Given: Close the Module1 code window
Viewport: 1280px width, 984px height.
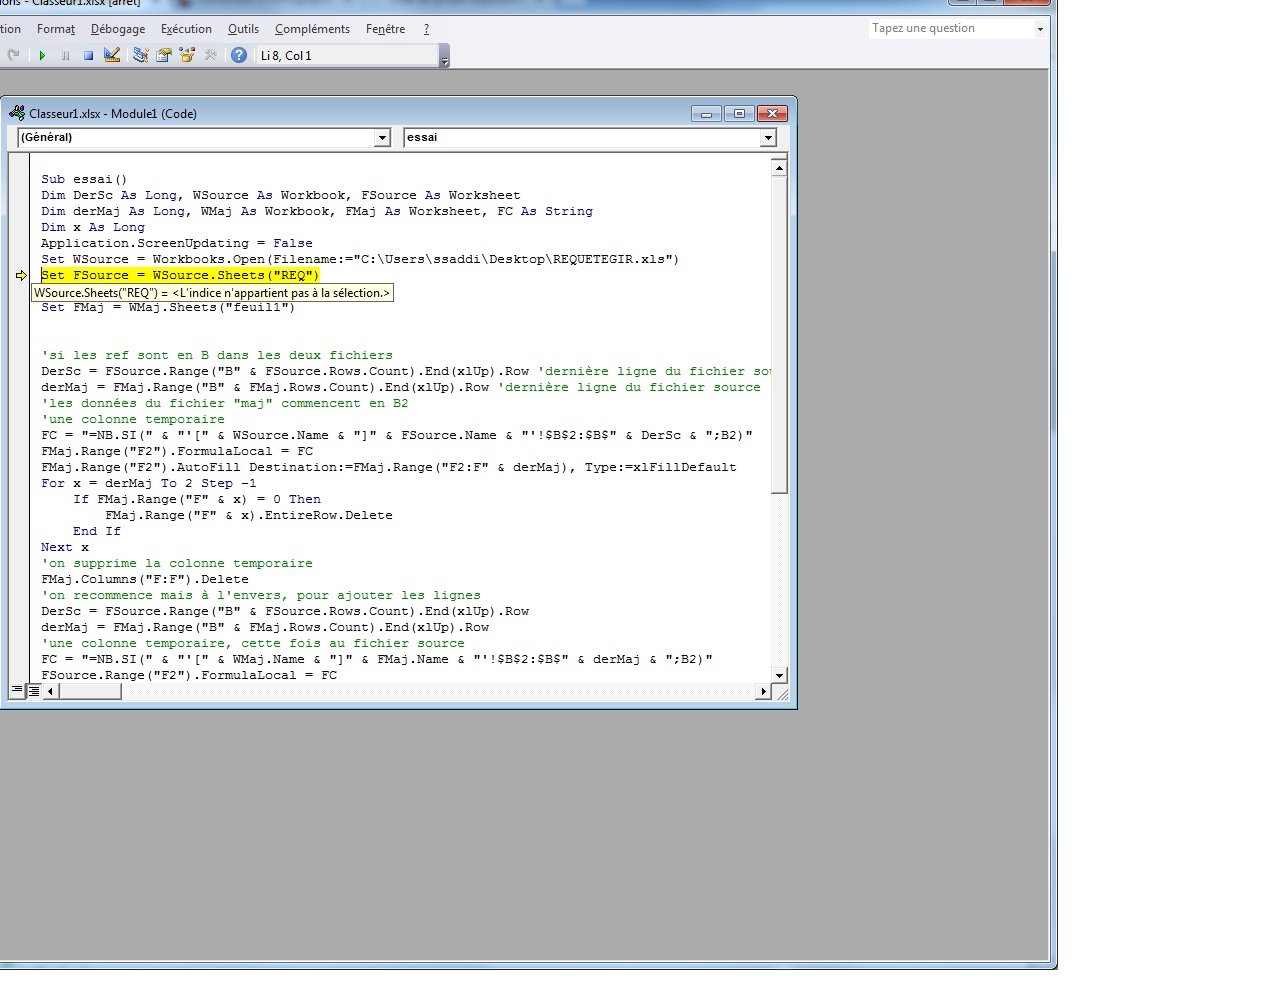Looking at the screenshot, I should point(772,114).
